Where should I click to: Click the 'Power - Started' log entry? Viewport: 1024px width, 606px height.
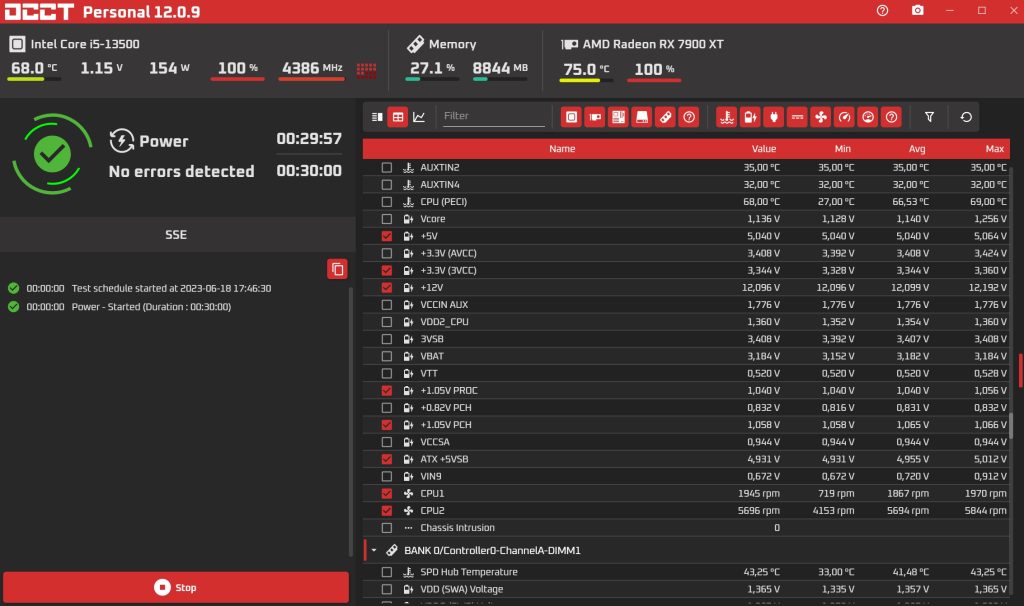151,306
